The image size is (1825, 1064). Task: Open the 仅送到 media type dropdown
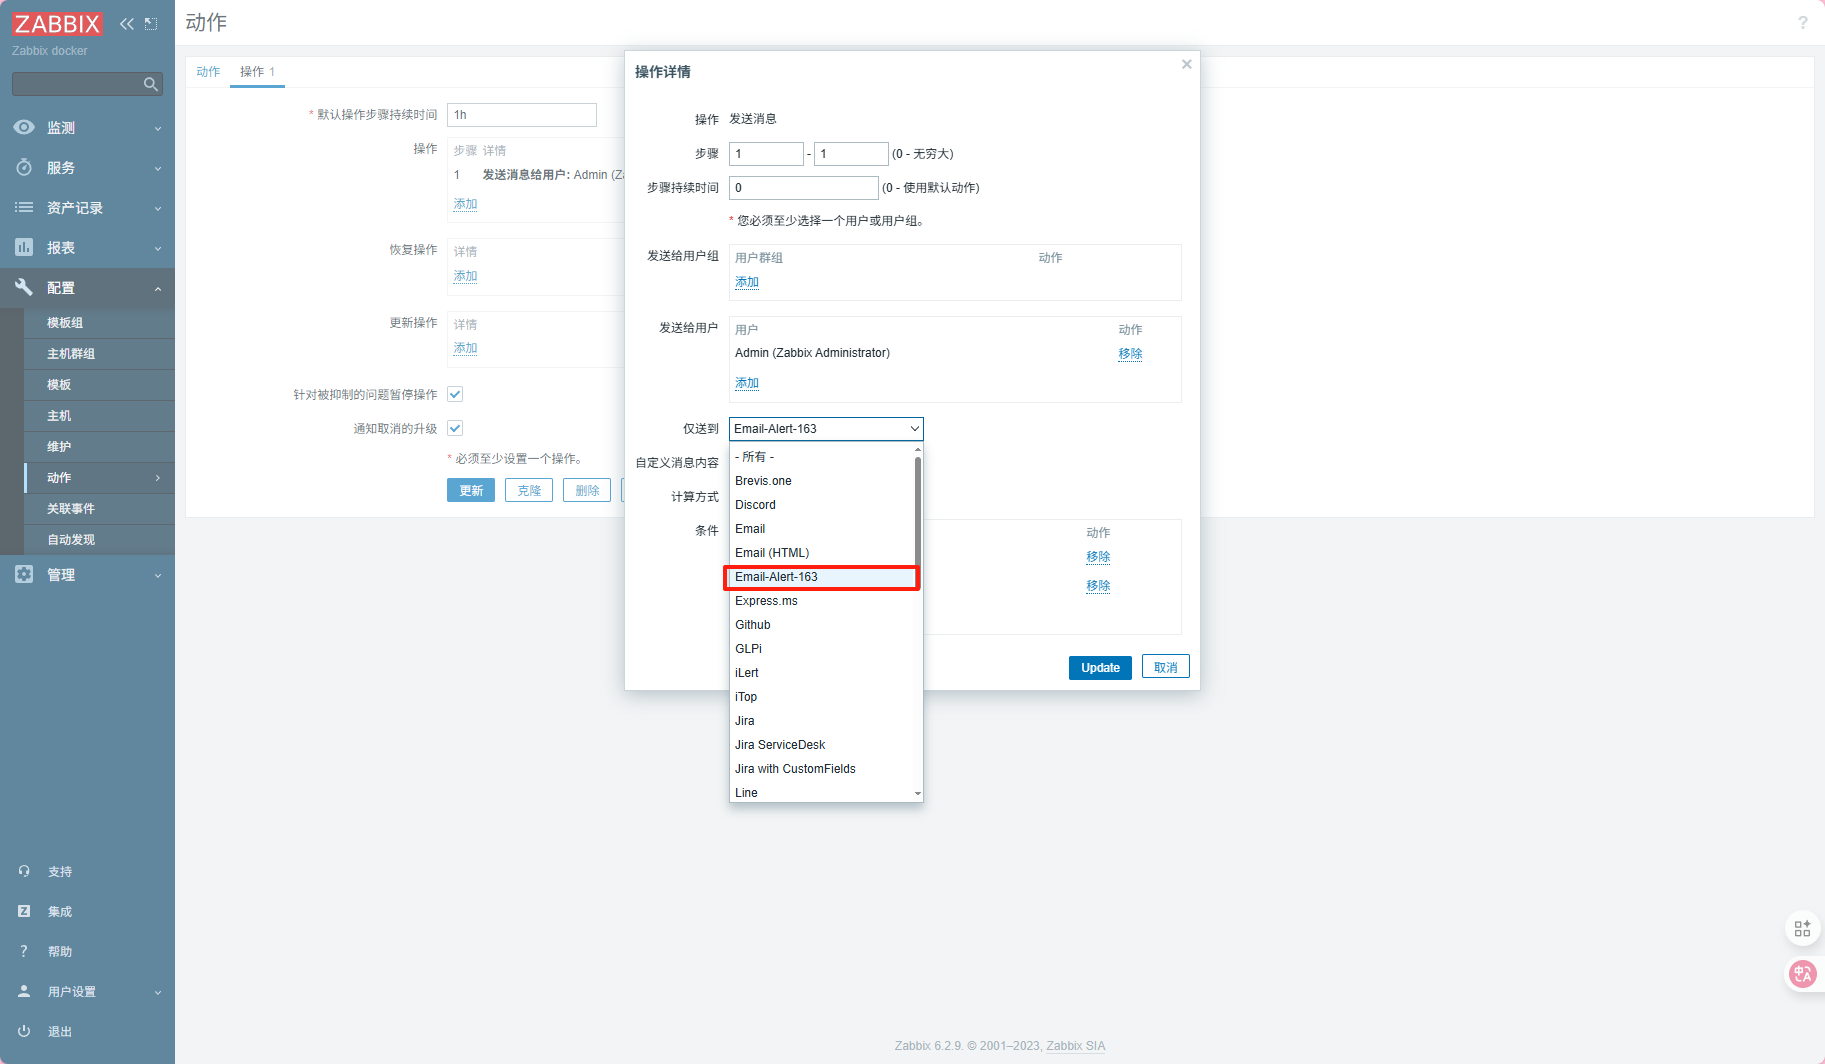click(x=826, y=429)
